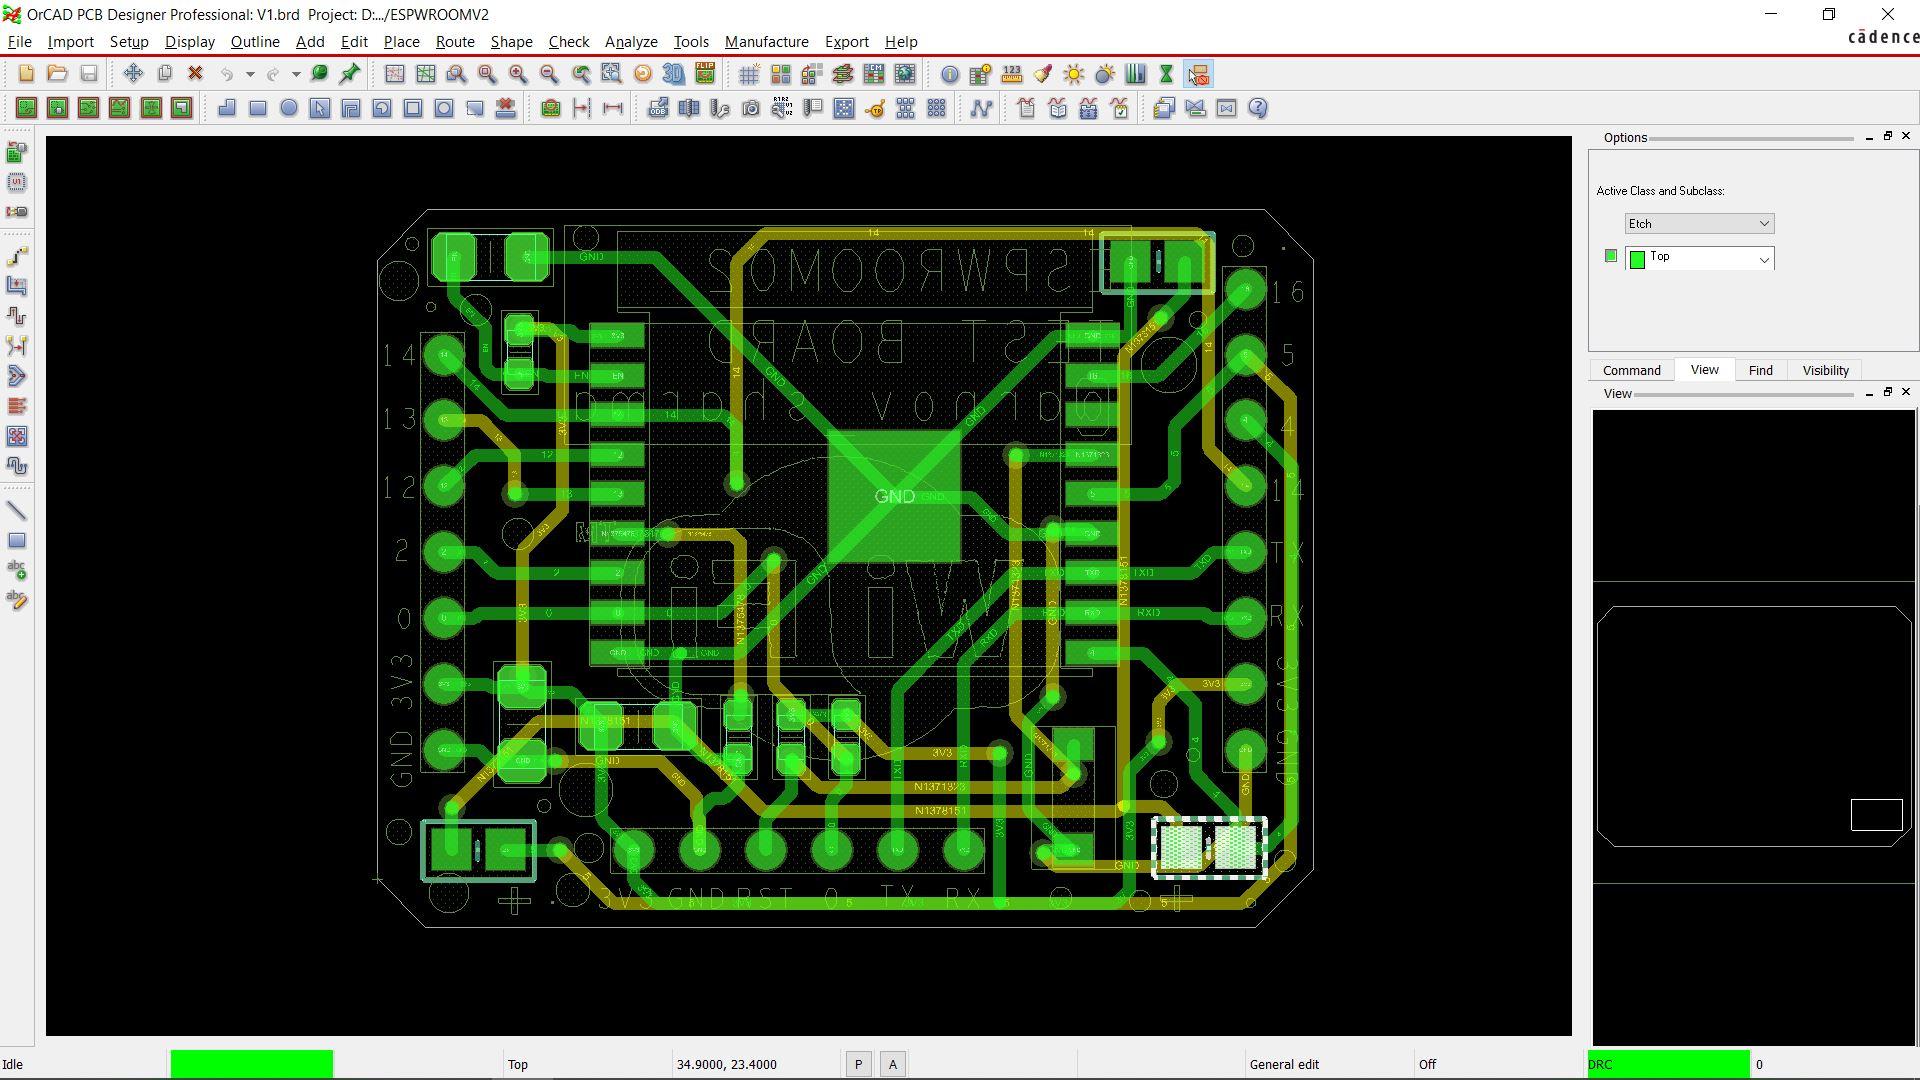This screenshot has width=1920, height=1080.
Task: Select the Add Line tool
Action: coord(17,511)
